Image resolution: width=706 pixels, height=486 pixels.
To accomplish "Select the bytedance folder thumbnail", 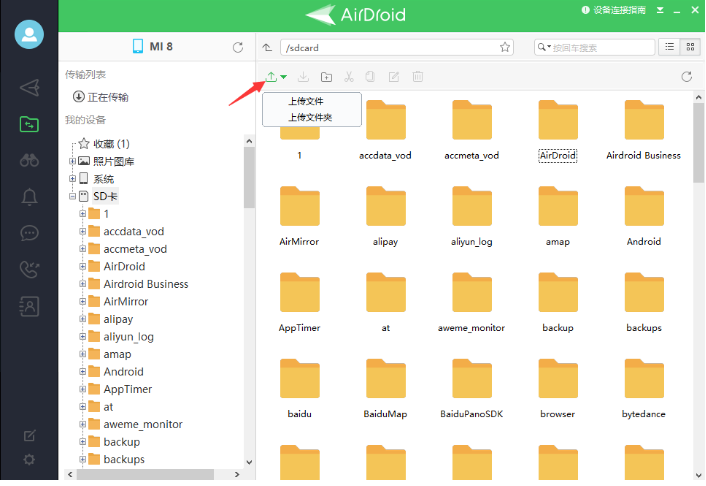I will click(x=644, y=389).
